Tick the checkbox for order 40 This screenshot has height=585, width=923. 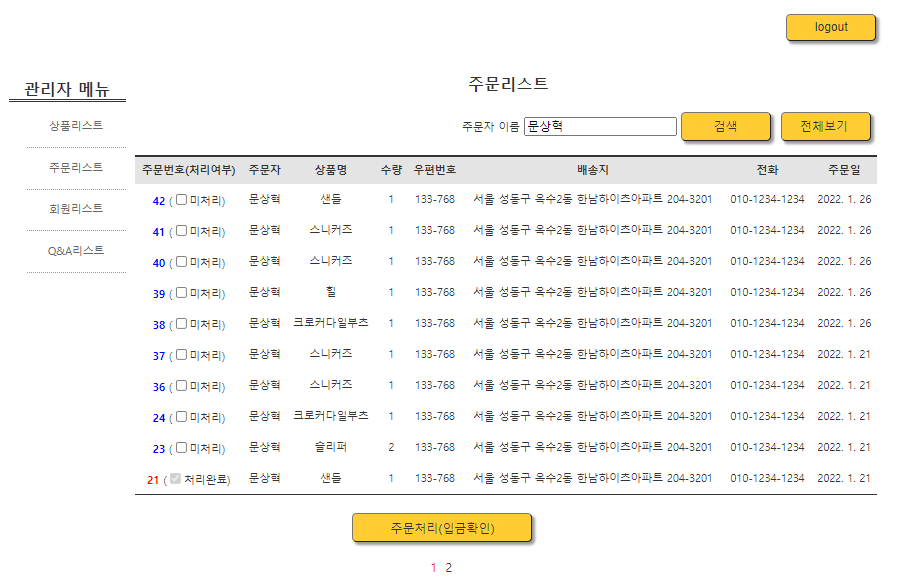pyautogui.click(x=181, y=261)
